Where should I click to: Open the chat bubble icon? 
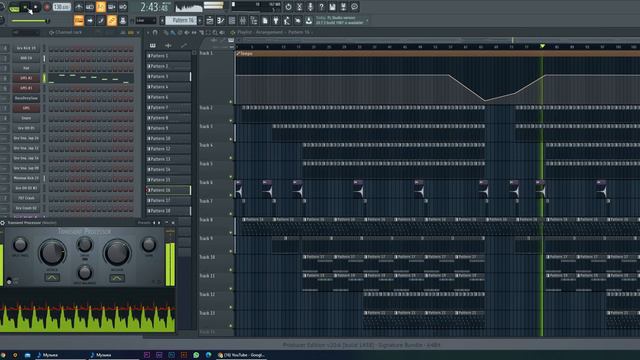[x=354, y=7]
